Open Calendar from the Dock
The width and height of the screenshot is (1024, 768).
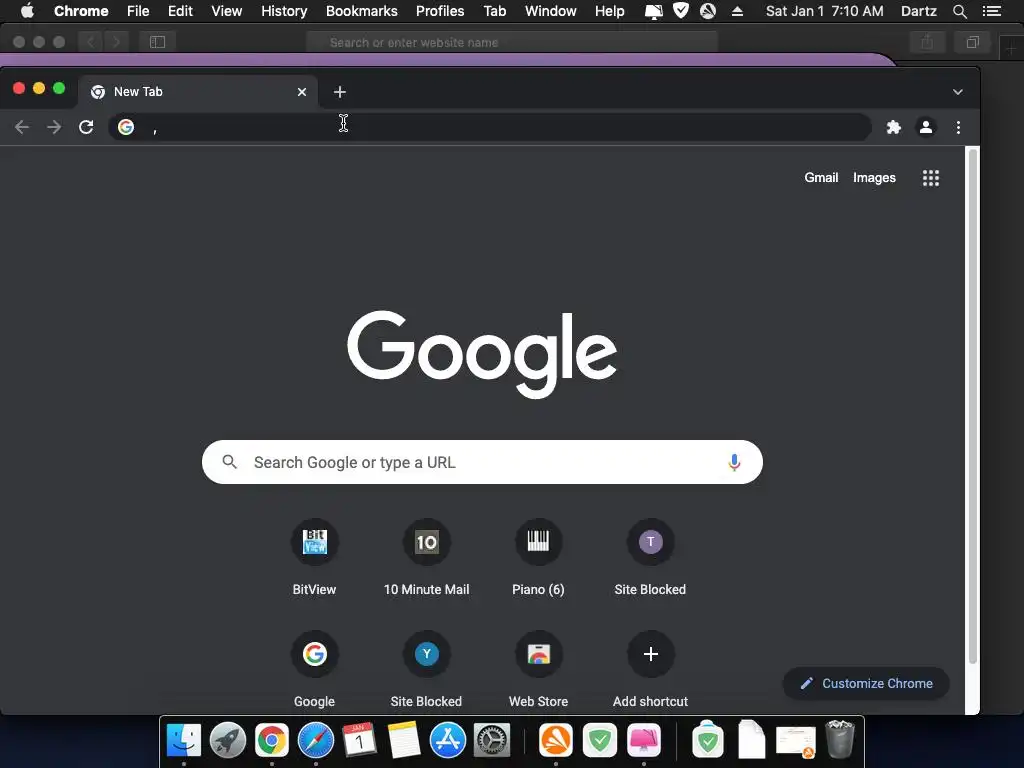tap(359, 741)
